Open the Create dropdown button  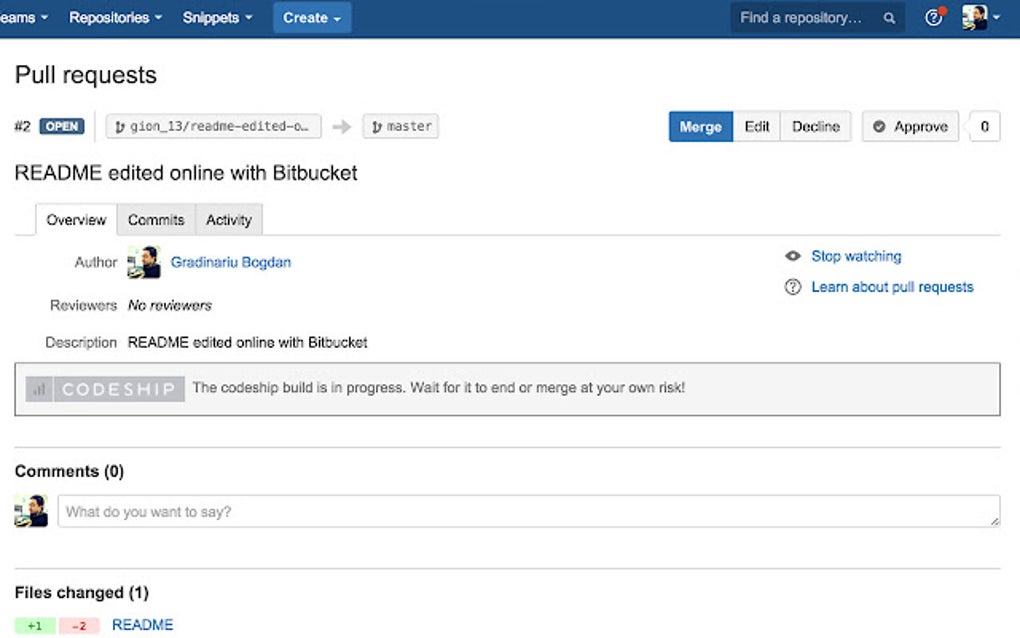312,18
